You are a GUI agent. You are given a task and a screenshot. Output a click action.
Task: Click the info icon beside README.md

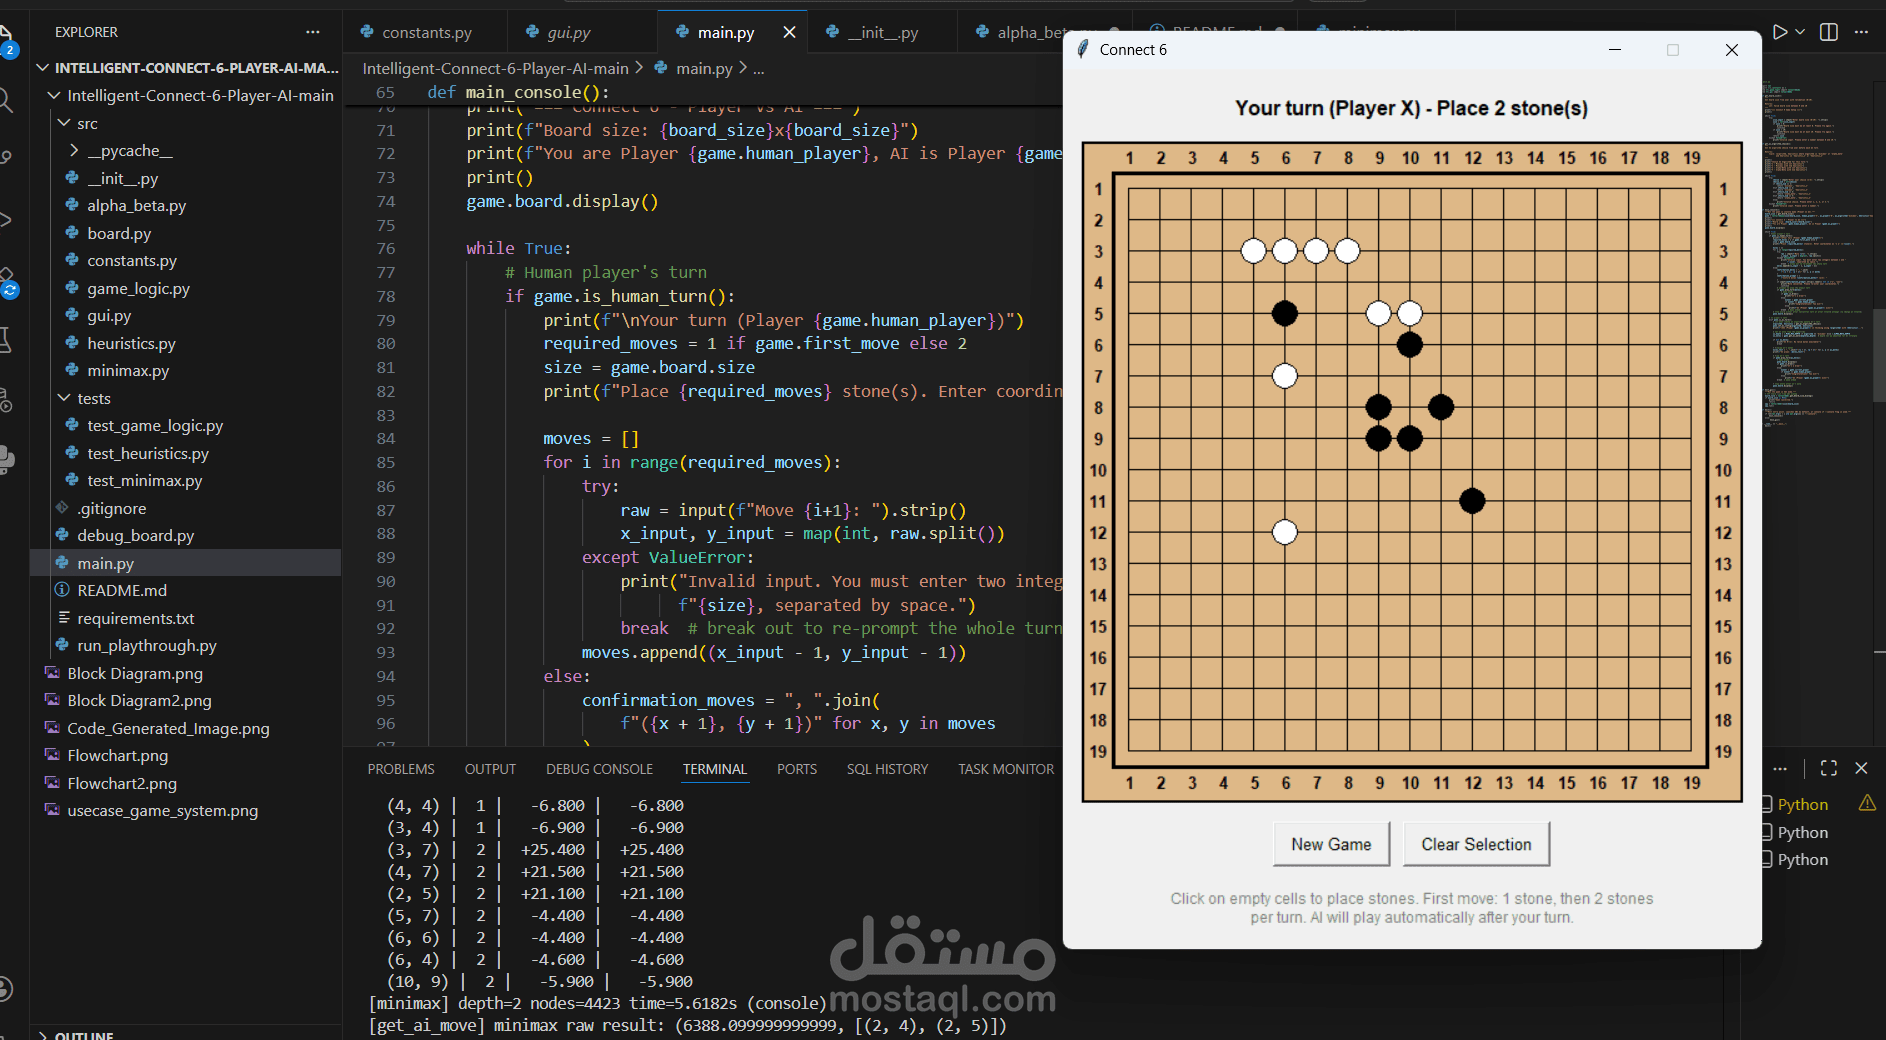62,590
